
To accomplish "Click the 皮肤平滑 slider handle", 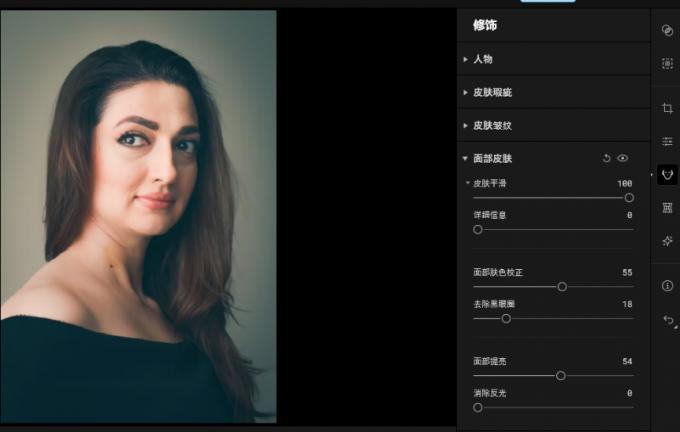I will pos(629,198).
